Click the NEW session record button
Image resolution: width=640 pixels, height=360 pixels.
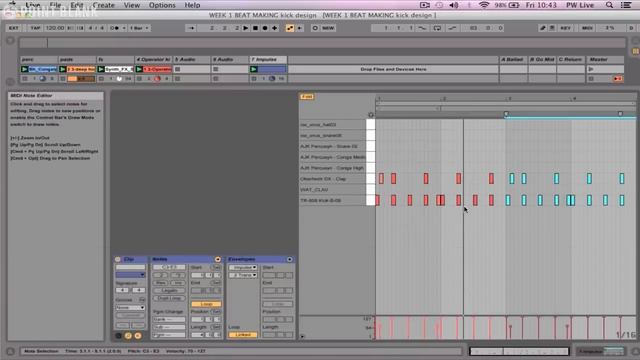329,28
